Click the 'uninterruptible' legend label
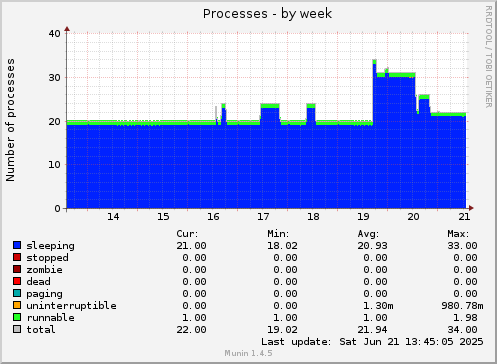The width and height of the screenshot is (497, 364). tap(71, 306)
